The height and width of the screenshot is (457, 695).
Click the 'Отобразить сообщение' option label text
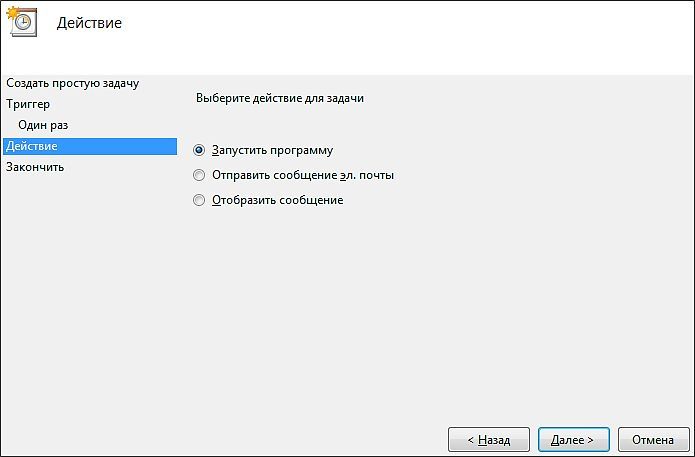(x=277, y=200)
